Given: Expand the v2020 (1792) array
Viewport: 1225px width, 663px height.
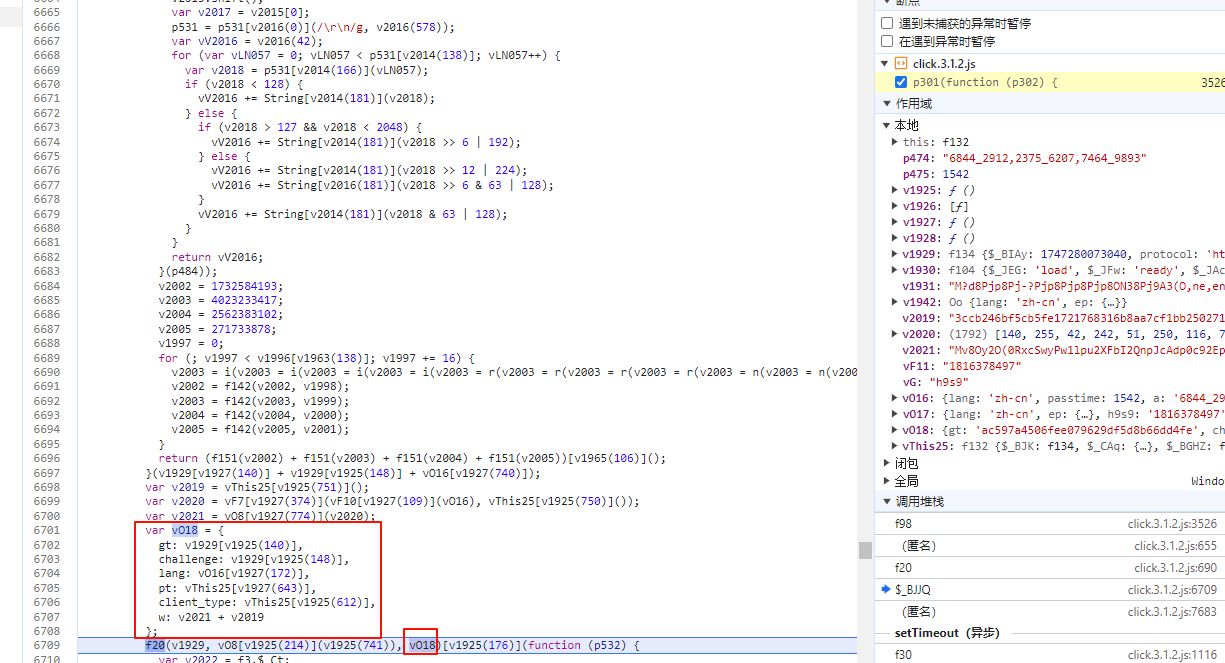Looking at the screenshot, I should 895,334.
